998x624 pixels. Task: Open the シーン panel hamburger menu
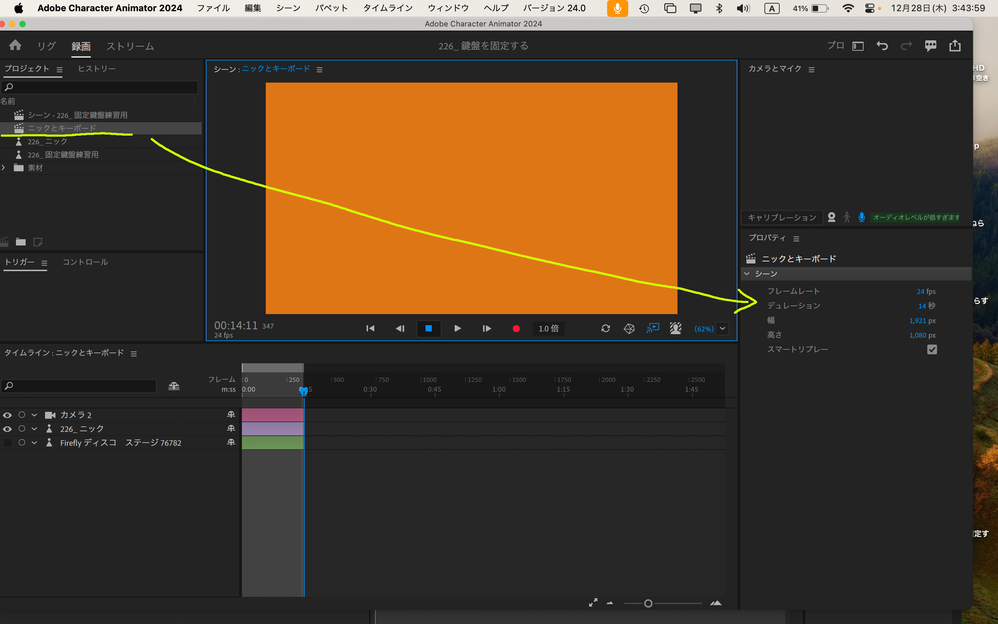click(320, 69)
